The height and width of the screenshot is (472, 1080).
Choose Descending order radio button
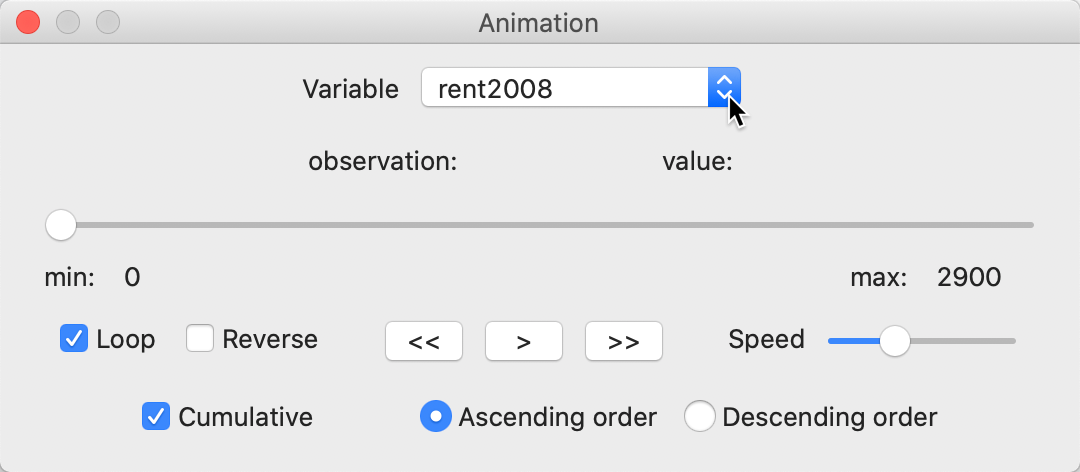(x=699, y=416)
